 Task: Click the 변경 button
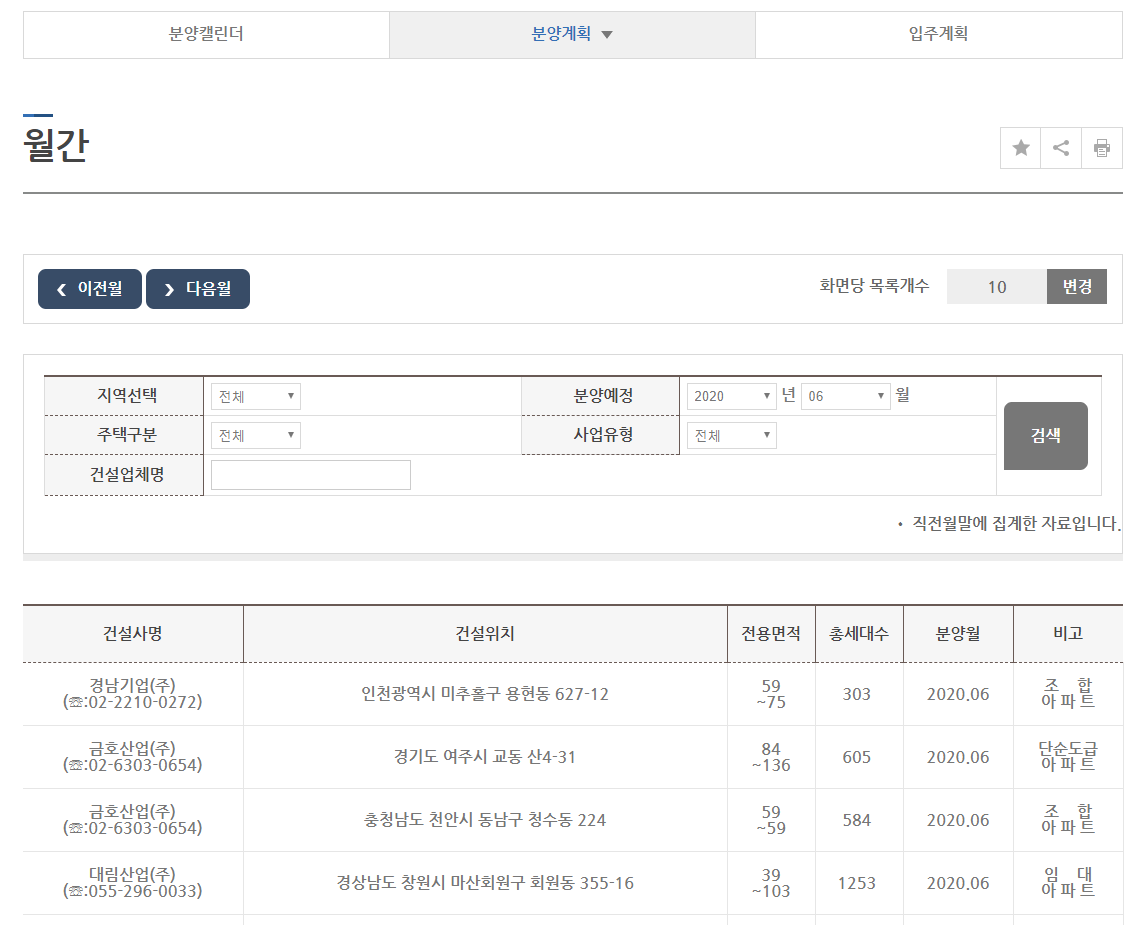1077,287
